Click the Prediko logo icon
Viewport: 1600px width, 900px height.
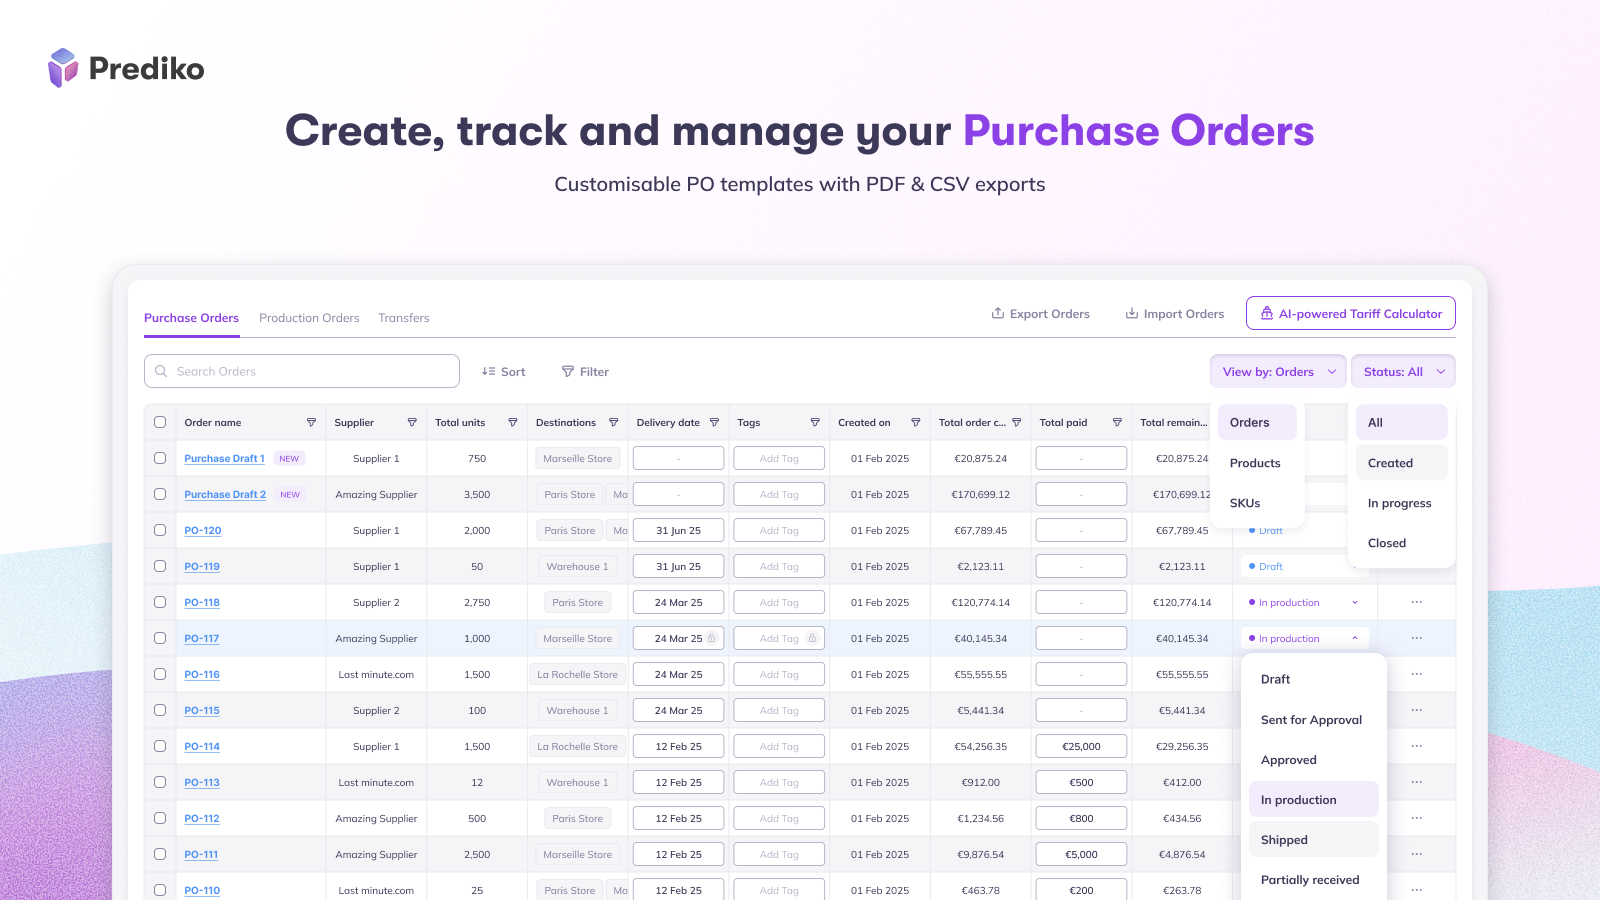point(63,68)
